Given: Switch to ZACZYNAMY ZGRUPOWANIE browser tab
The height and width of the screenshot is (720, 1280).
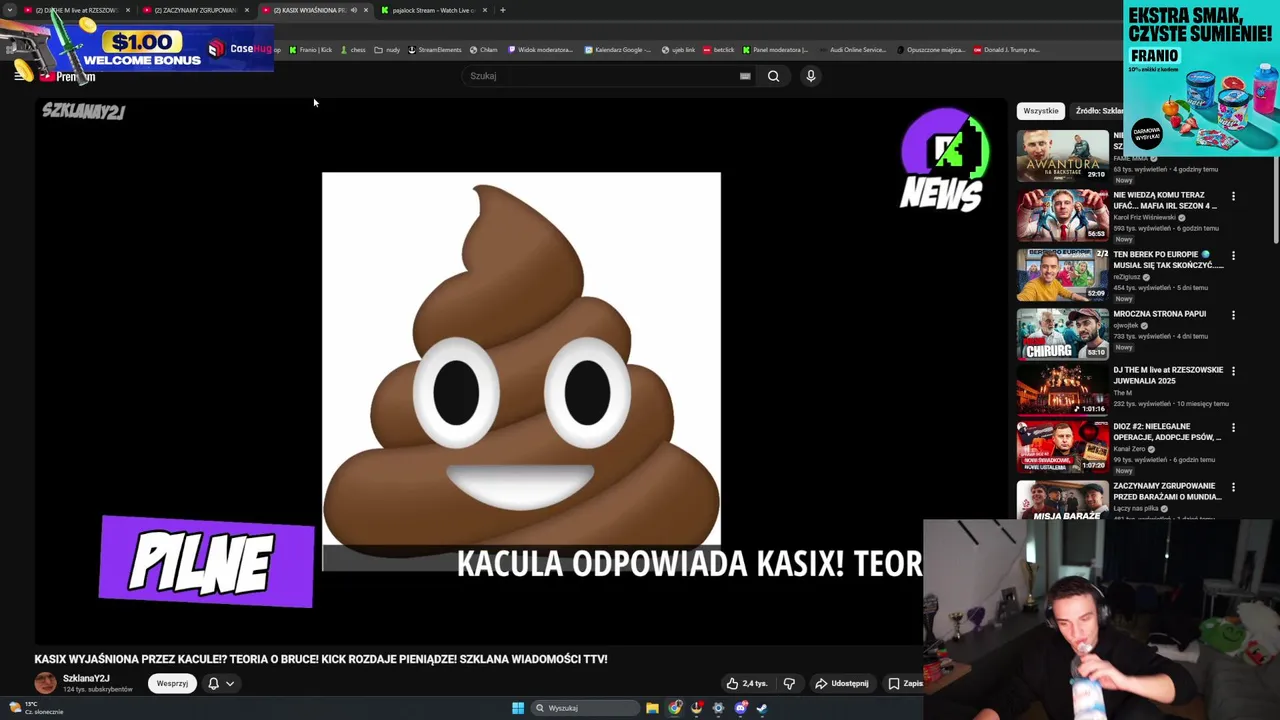Looking at the screenshot, I should [195, 10].
